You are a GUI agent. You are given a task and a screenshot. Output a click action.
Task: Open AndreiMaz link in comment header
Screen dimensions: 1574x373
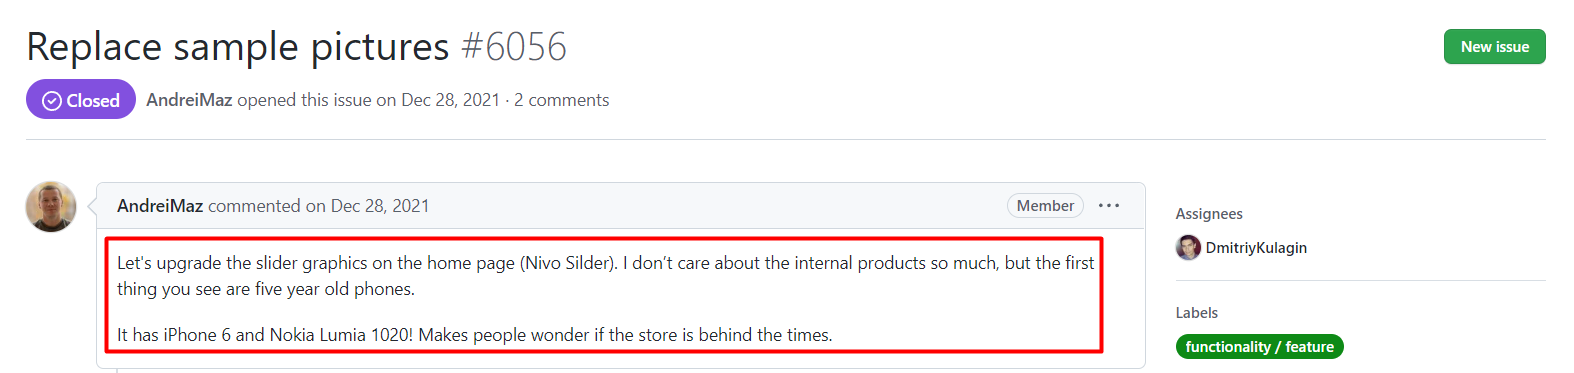160,206
